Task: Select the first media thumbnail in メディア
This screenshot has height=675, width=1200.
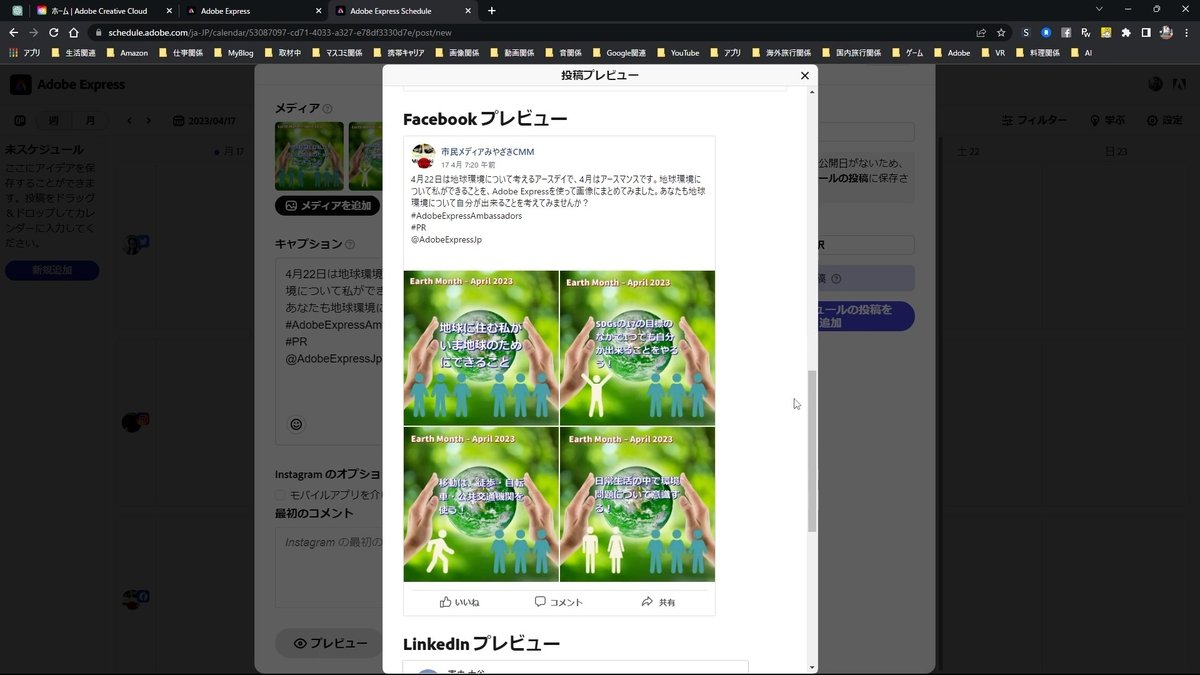Action: pos(309,156)
